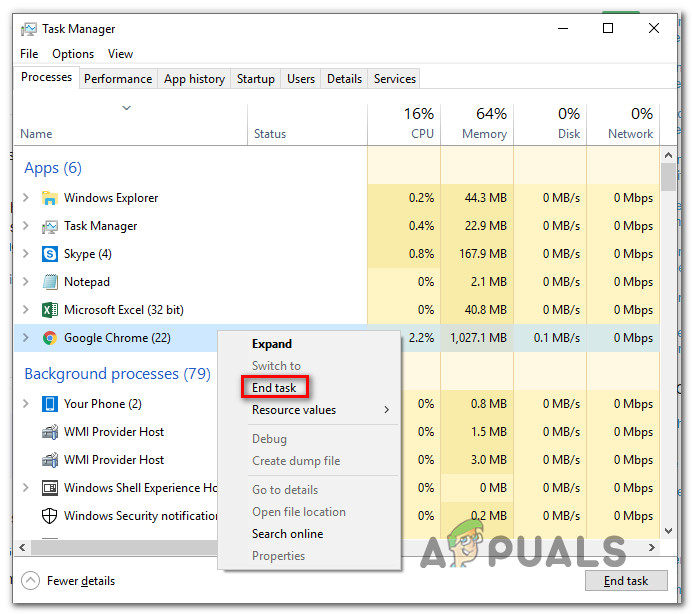Switch to the App history tab
This screenshot has width=692, height=614.
pyautogui.click(x=194, y=79)
